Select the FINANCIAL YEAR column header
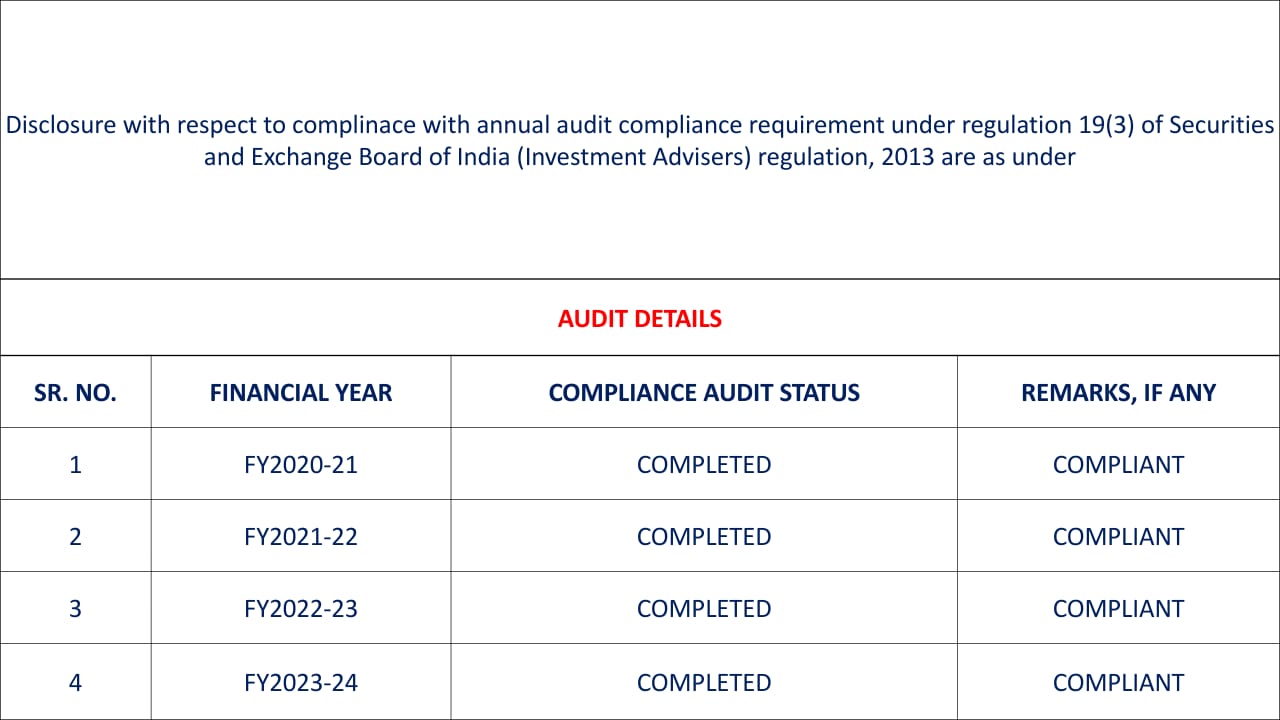 point(301,393)
